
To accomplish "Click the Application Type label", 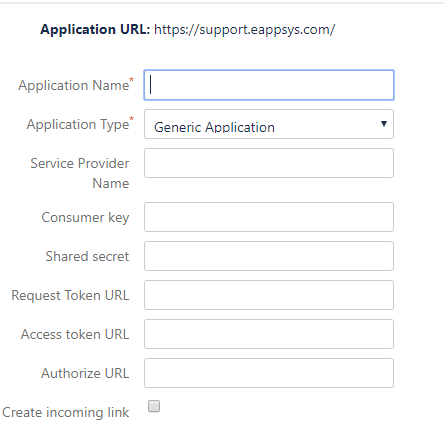I will (x=78, y=124).
